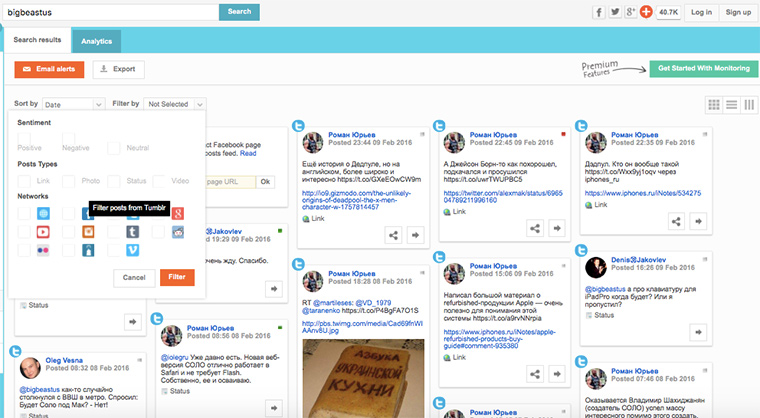This screenshot has height=418, width=760.
Task: Click the orange plus share icon
Action: pyautogui.click(x=646, y=12)
